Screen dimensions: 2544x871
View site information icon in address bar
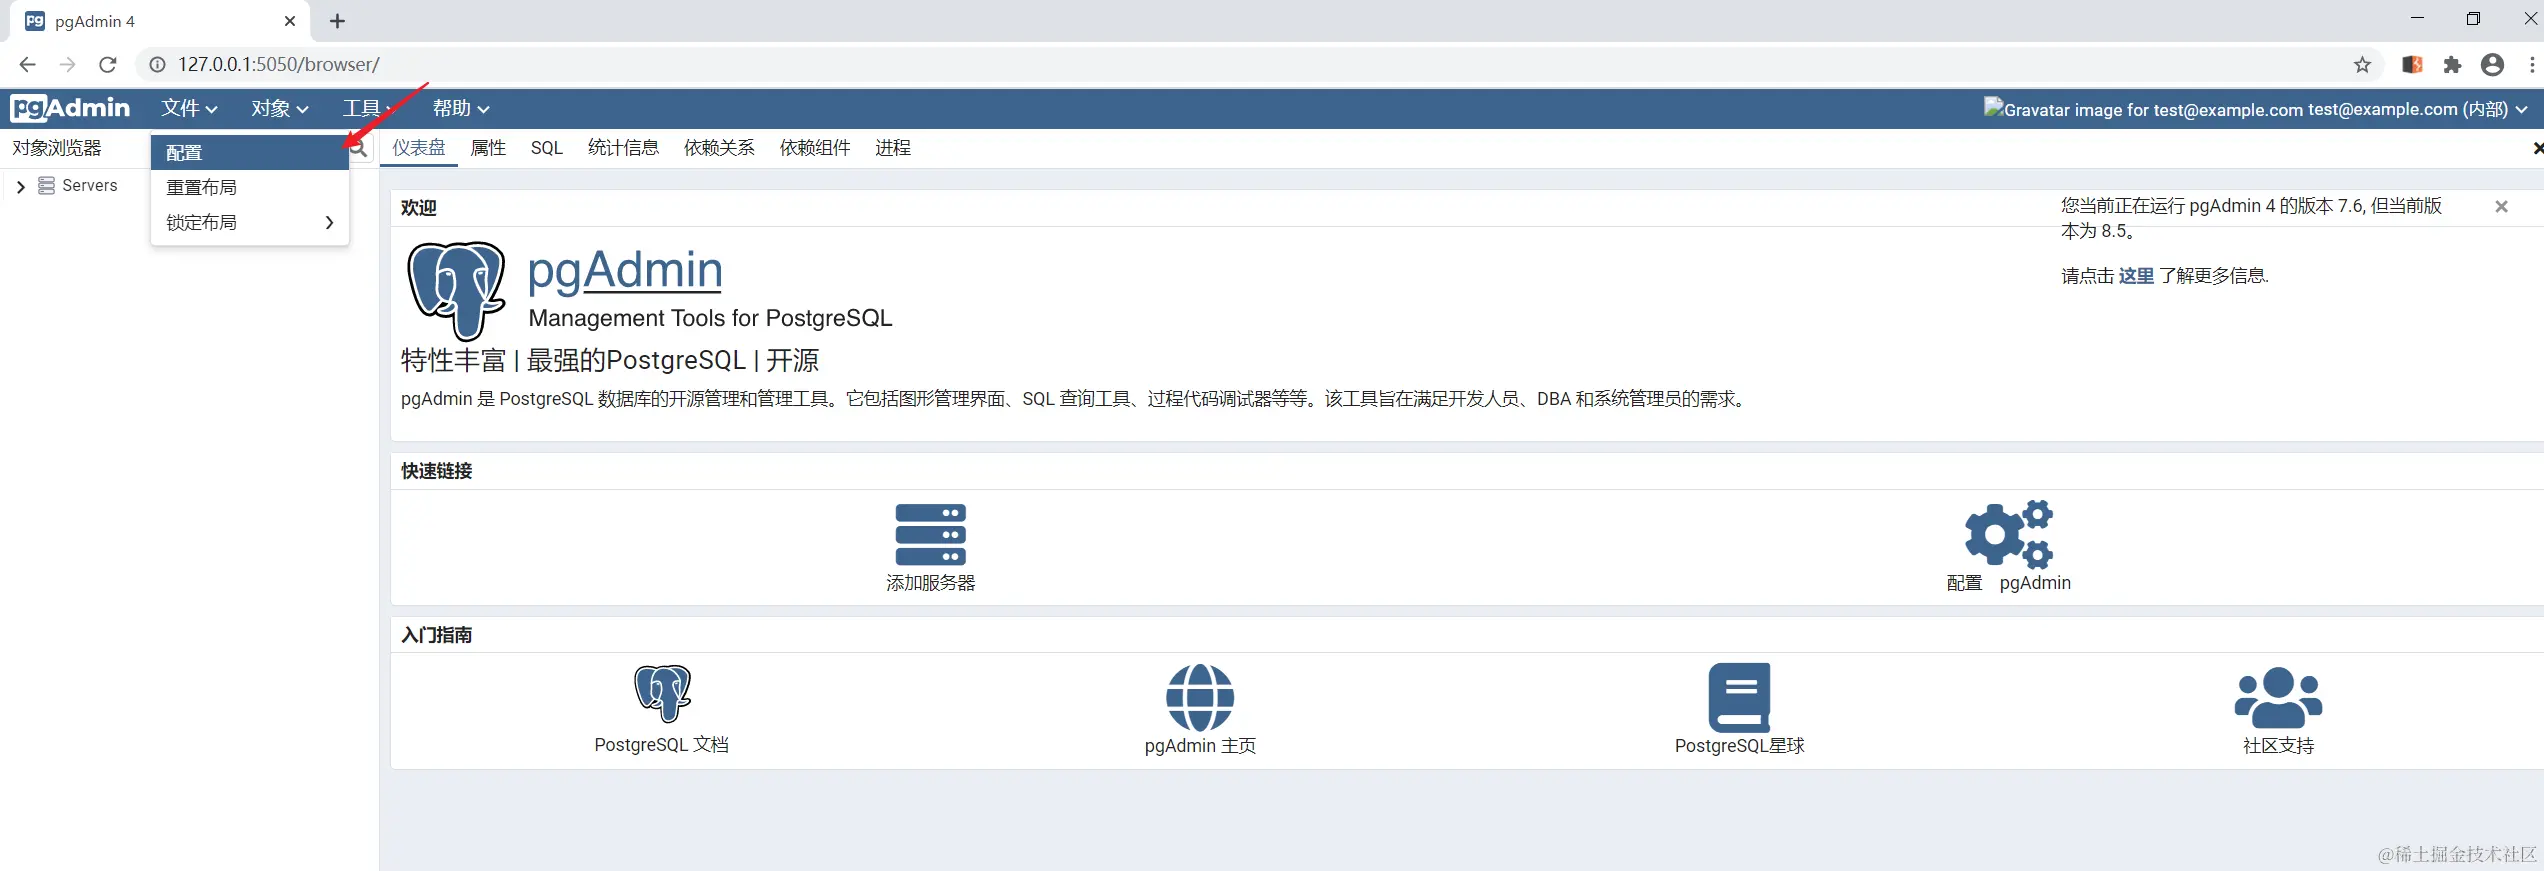157,65
